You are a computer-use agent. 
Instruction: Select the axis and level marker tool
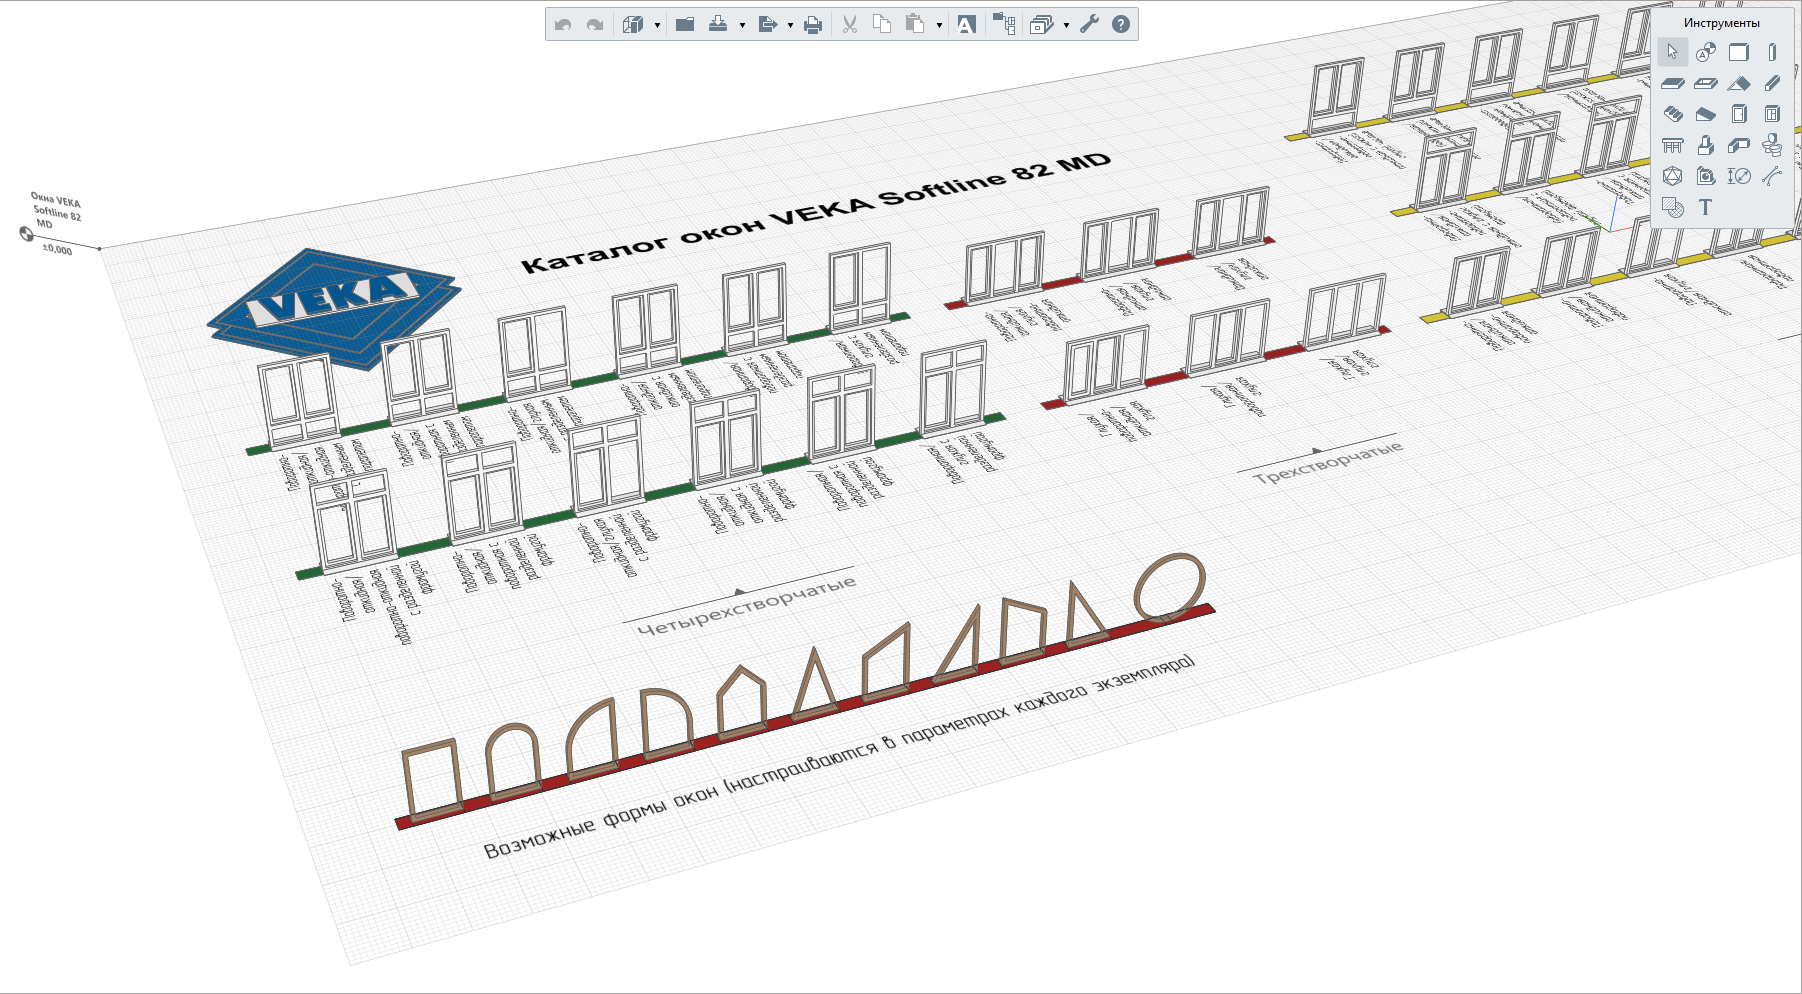click(x=1706, y=52)
